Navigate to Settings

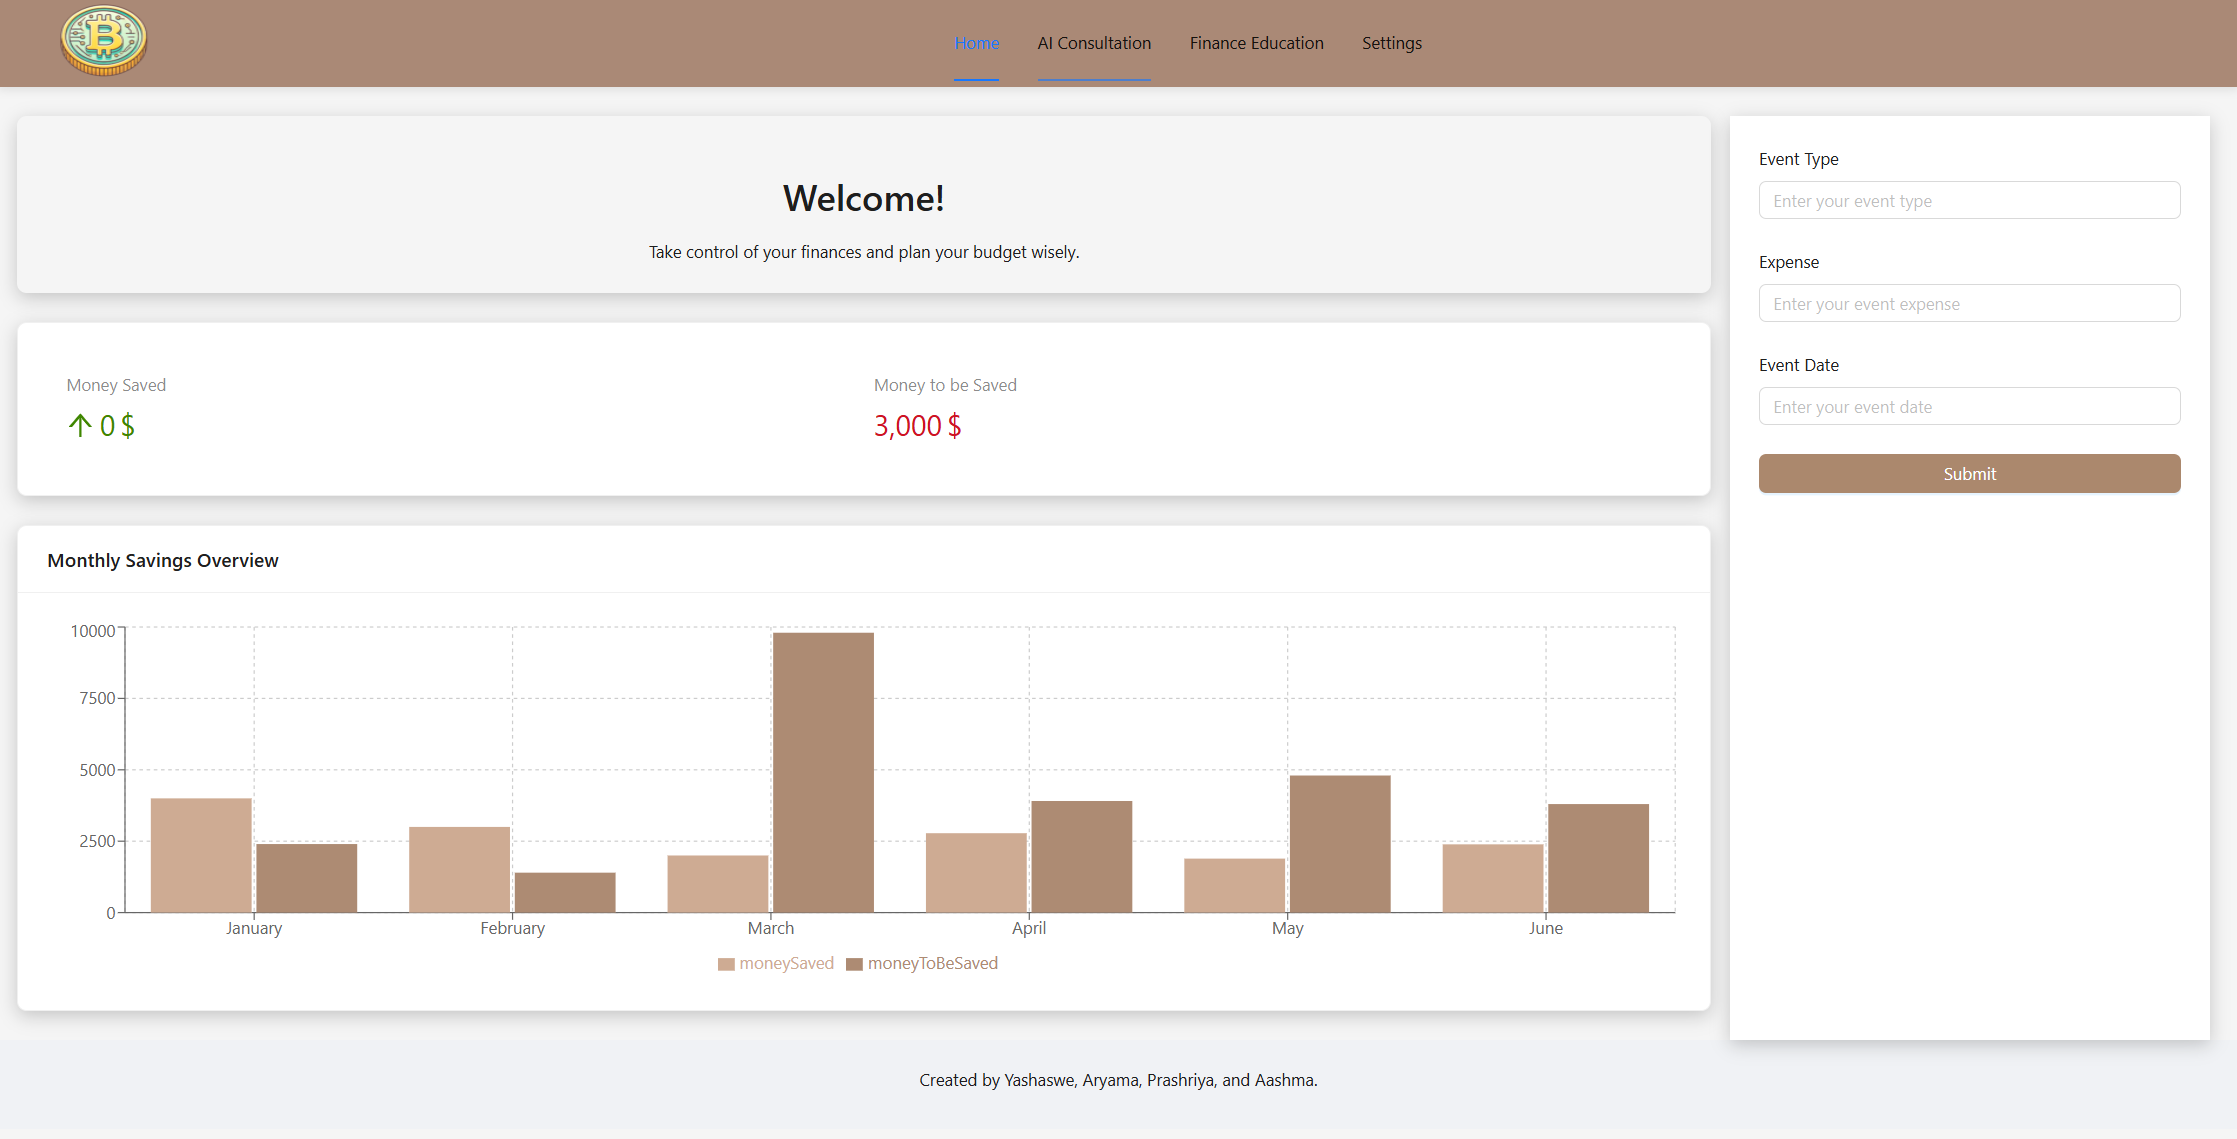[x=1391, y=43]
